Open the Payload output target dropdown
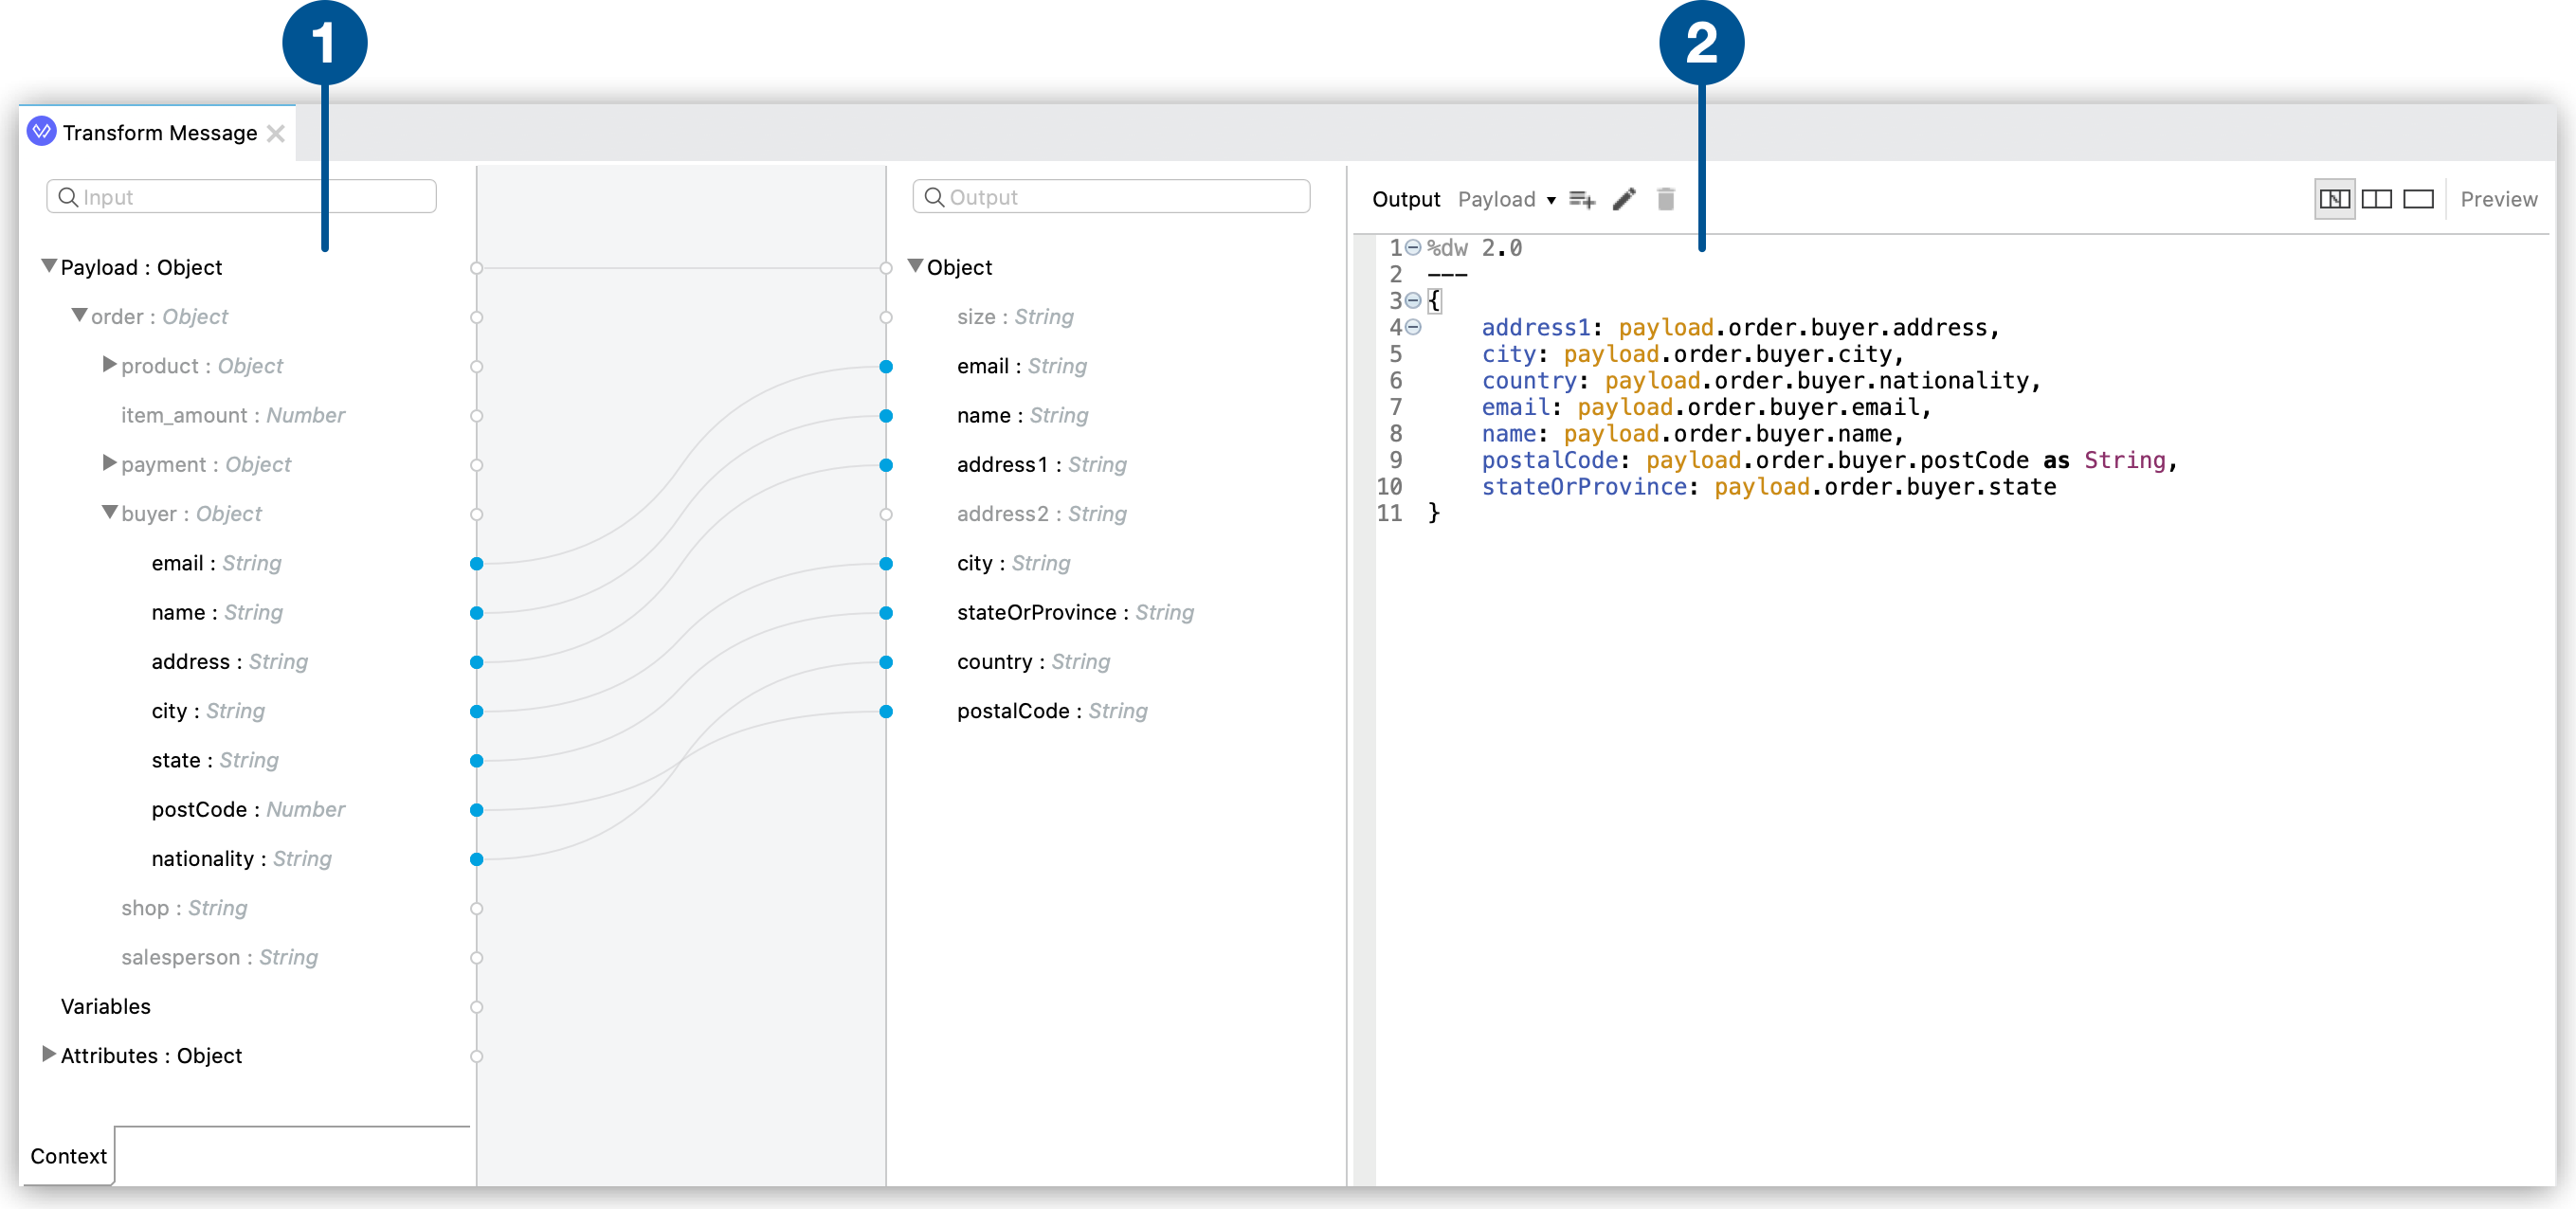Image resolution: width=2576 pixels, height=1209 pixels. click(1550, 200)
